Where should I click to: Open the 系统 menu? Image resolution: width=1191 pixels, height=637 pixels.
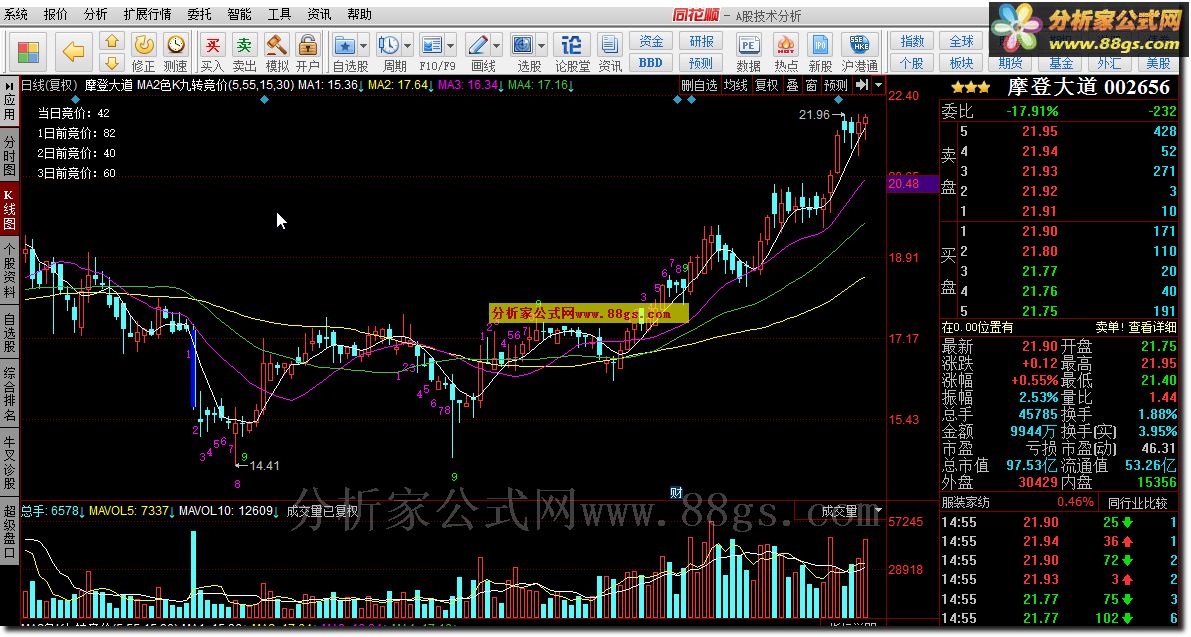point(16,14)
